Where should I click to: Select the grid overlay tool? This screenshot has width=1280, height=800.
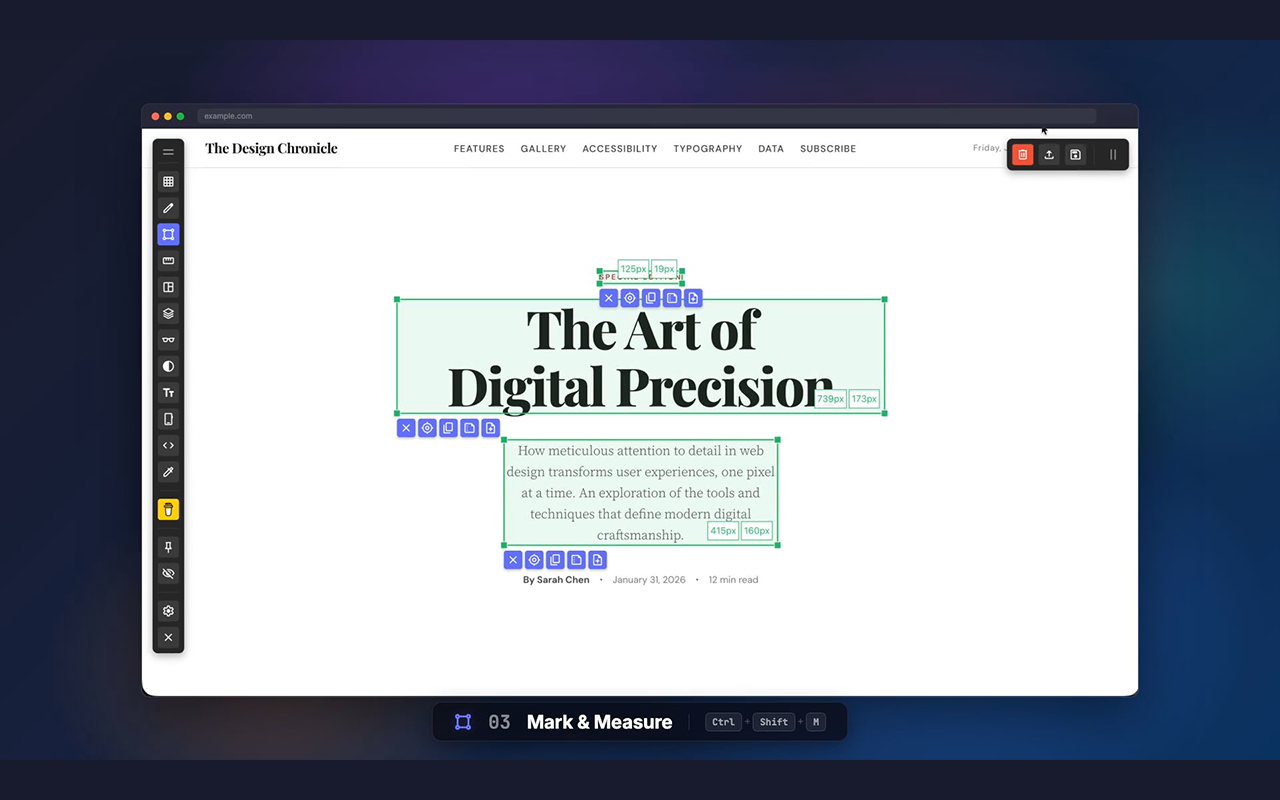coord(168,182)
